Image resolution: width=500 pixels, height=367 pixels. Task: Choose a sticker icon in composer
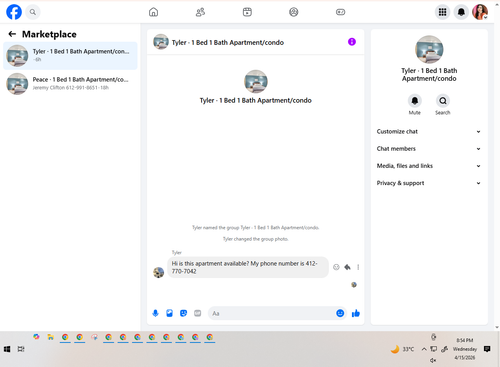coord(183,313)
